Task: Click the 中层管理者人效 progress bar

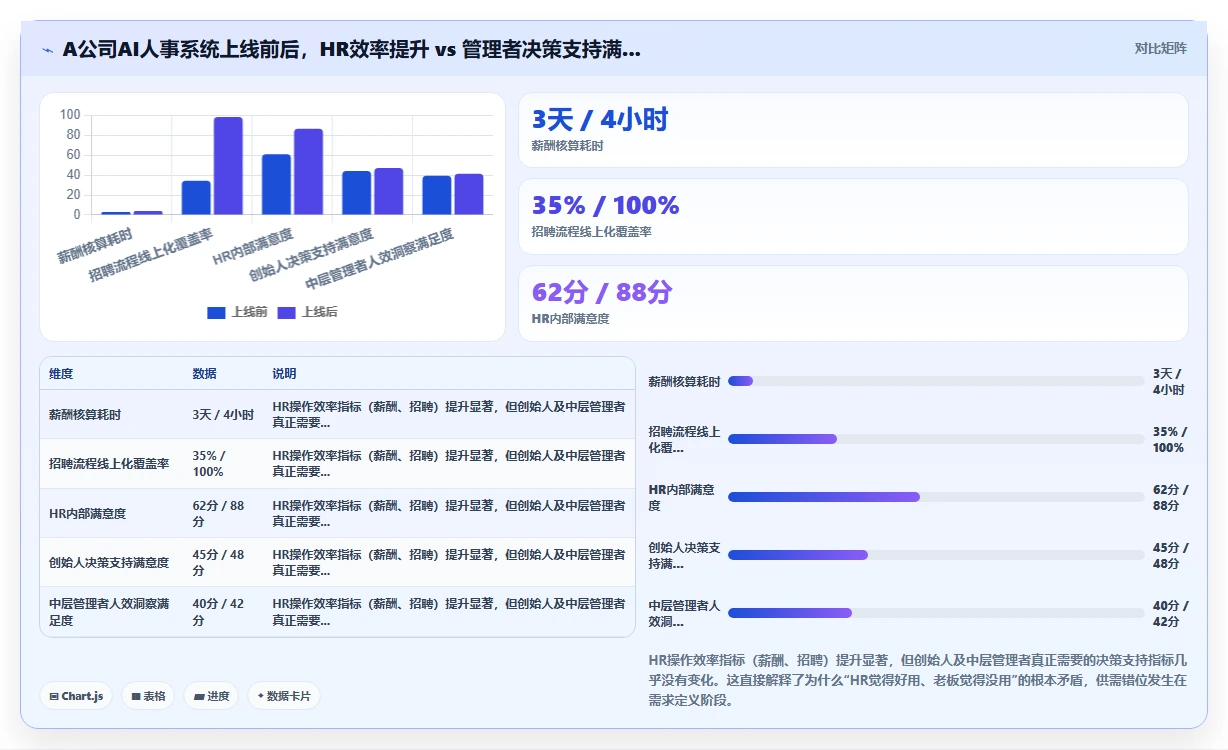Action: [x=936, y=613]
